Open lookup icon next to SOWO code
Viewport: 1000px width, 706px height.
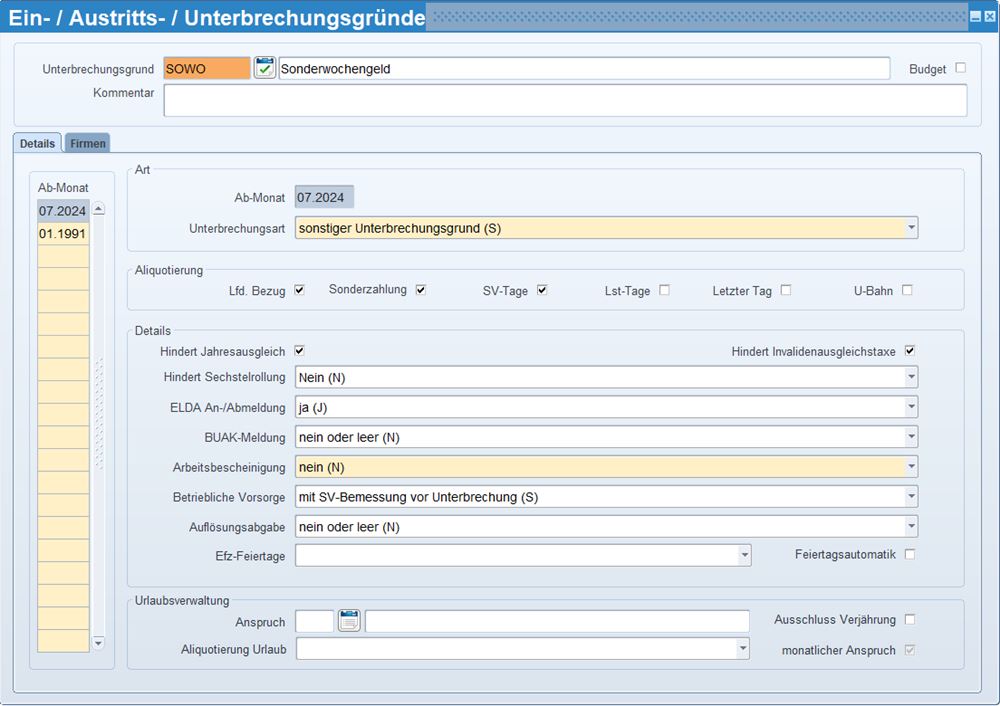pyautogui.click(x=265, y=68)
